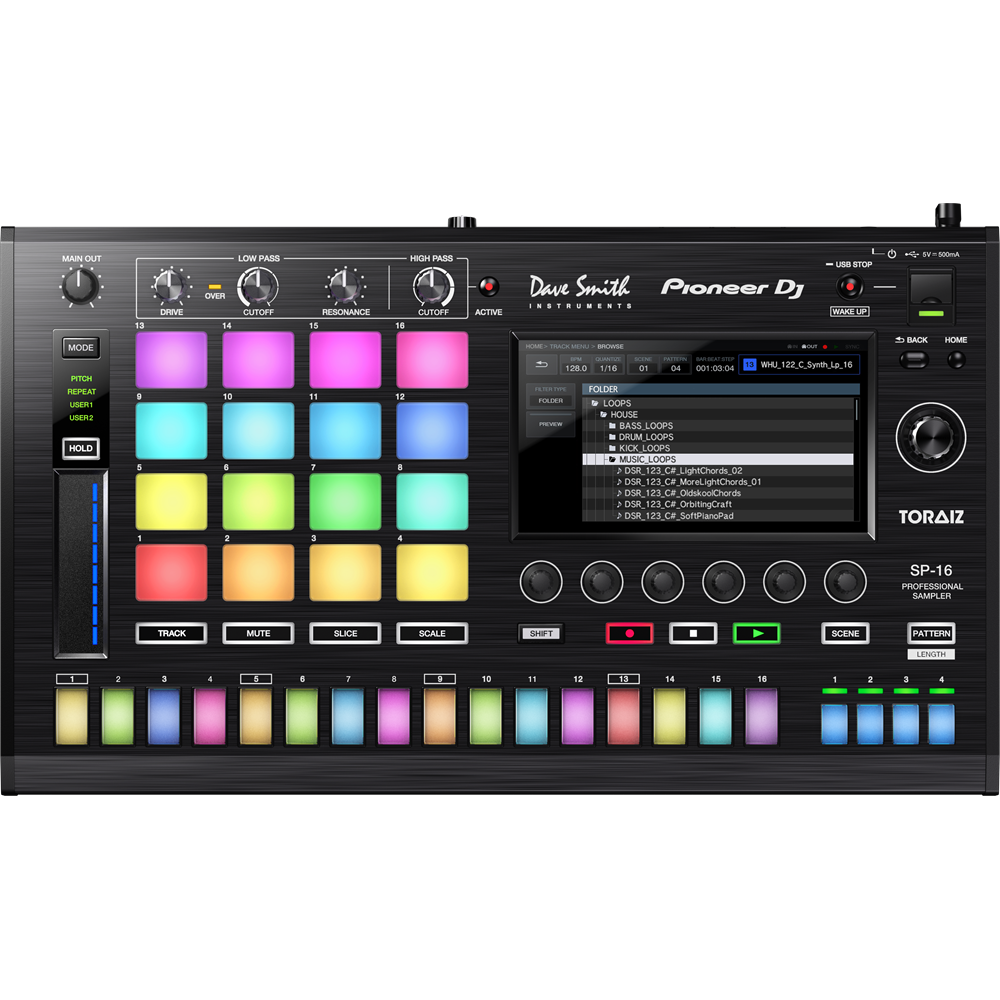1000x1000 pixels.
Task: Toggle step key 13 in the sequencer
Action: pyautogui.click(x=624, y=716)
